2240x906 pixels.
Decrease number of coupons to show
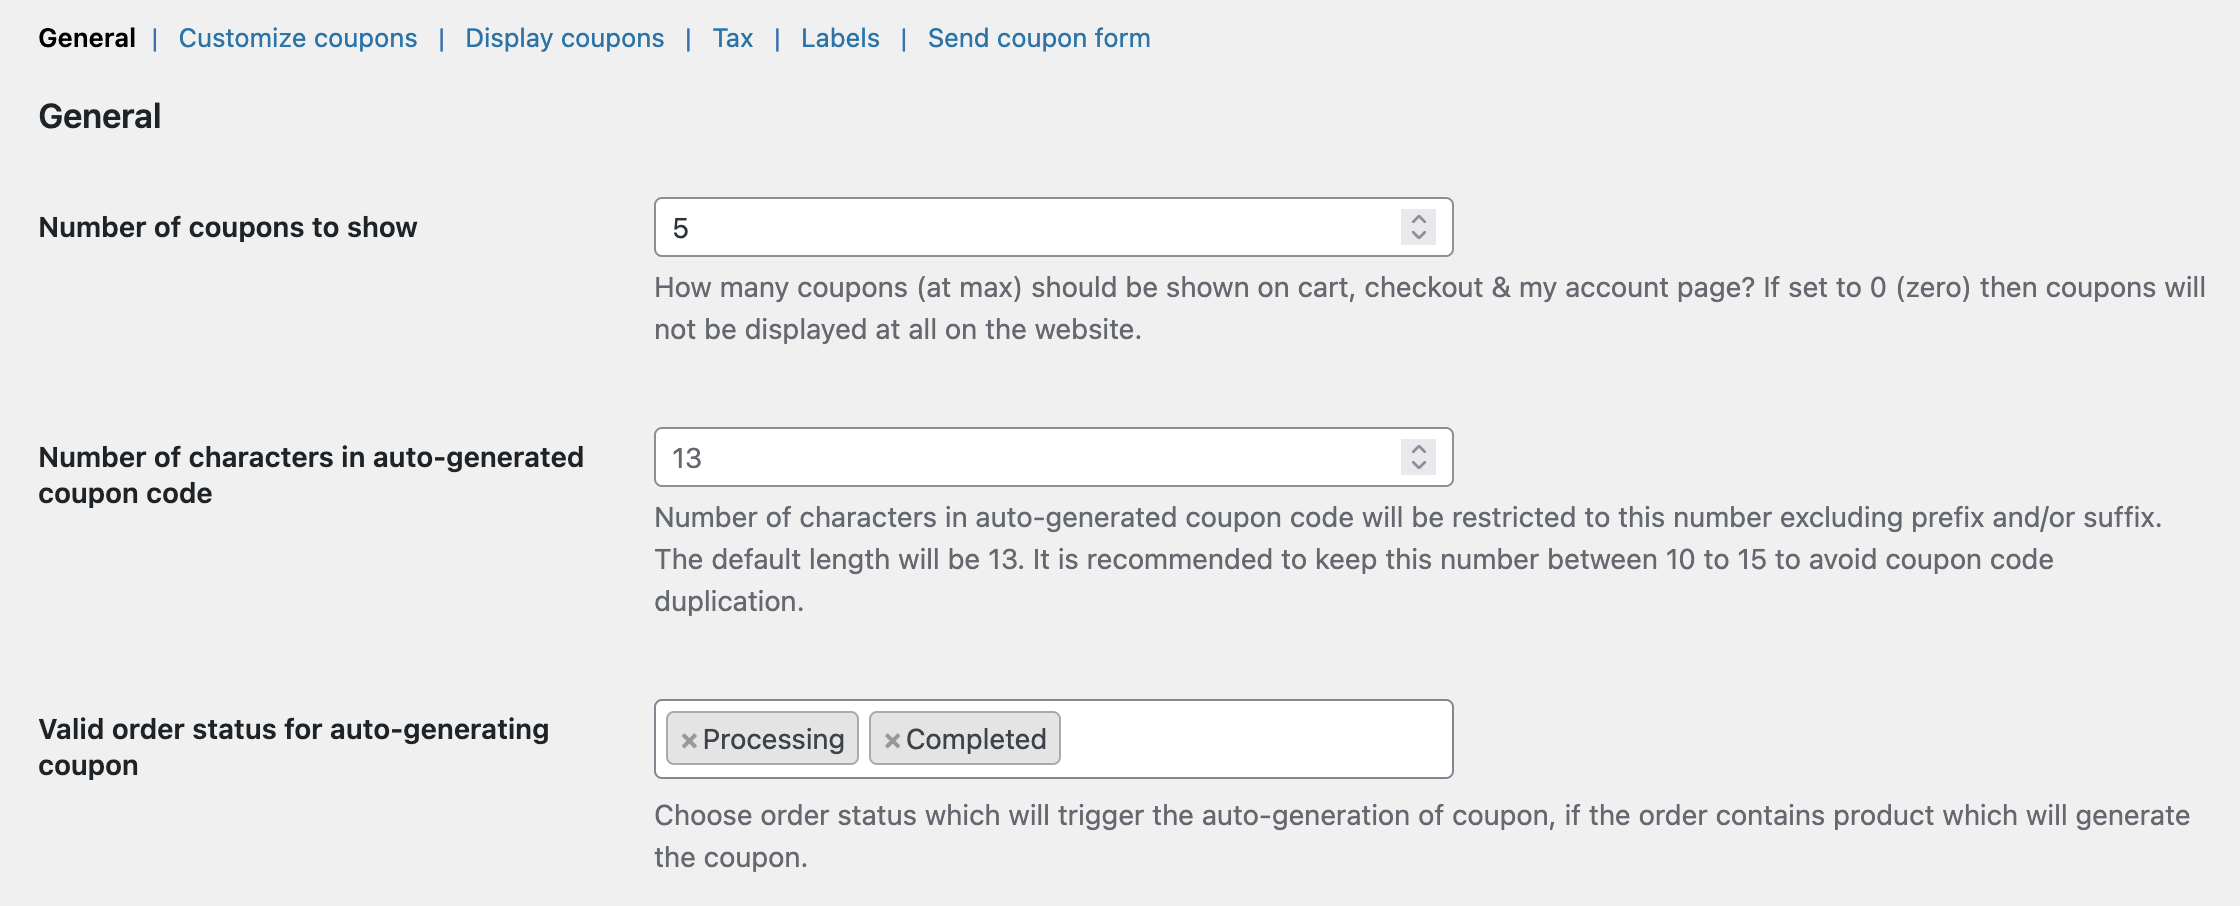tap(1418, 236)
